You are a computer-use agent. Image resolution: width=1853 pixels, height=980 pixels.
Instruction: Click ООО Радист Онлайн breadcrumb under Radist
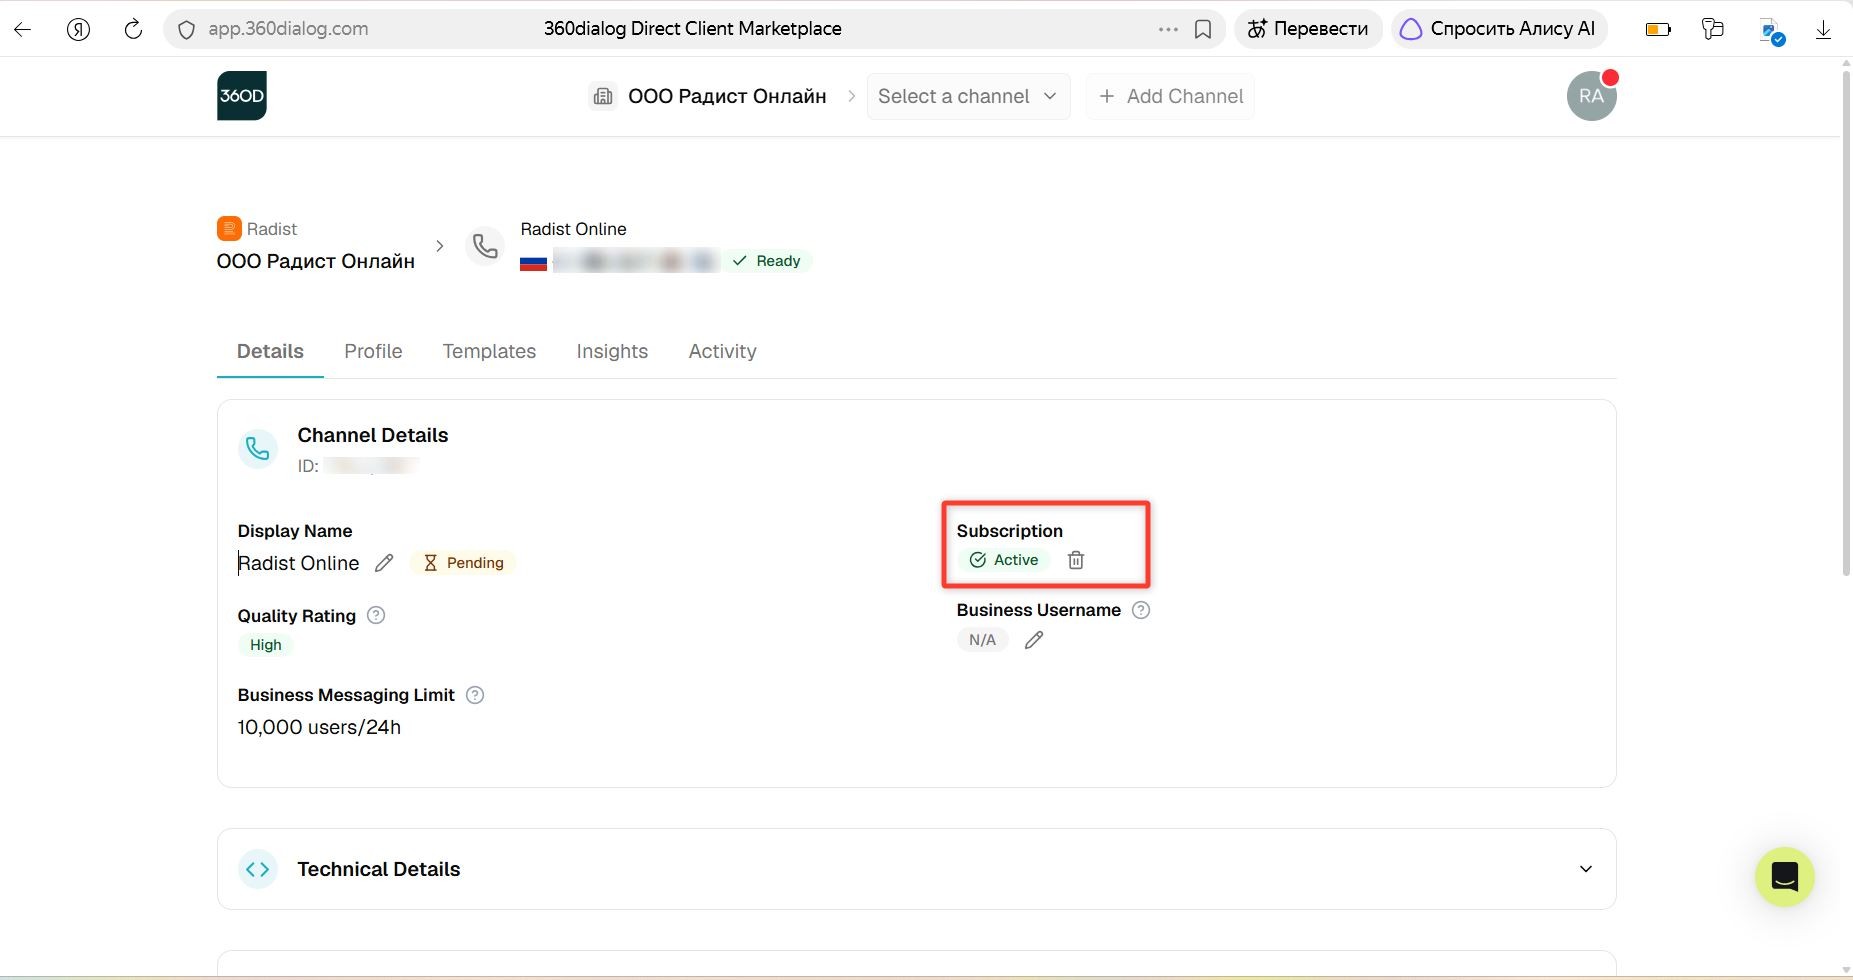point(316,261)
